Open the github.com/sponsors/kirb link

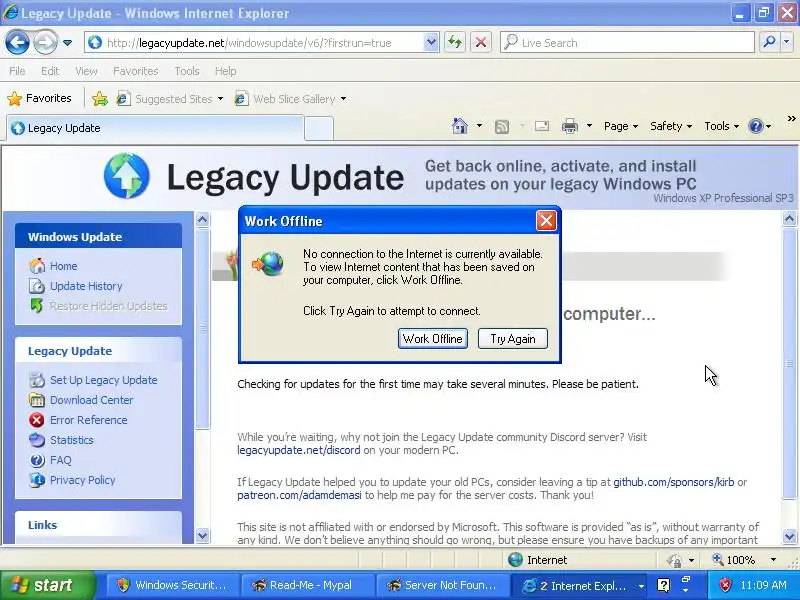click(673, 482)
